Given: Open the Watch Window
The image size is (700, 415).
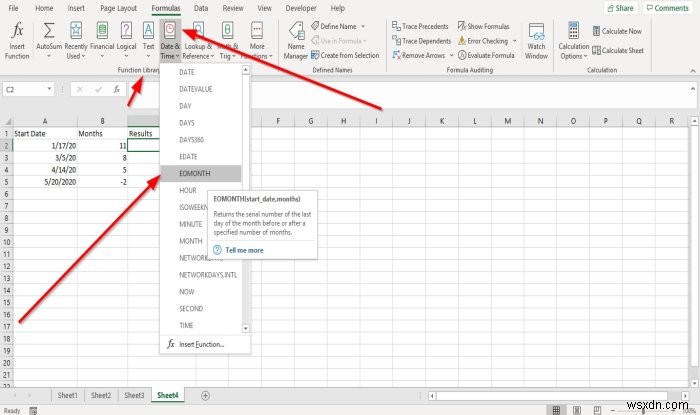Looking at the screenshot, I should point(536,40).
